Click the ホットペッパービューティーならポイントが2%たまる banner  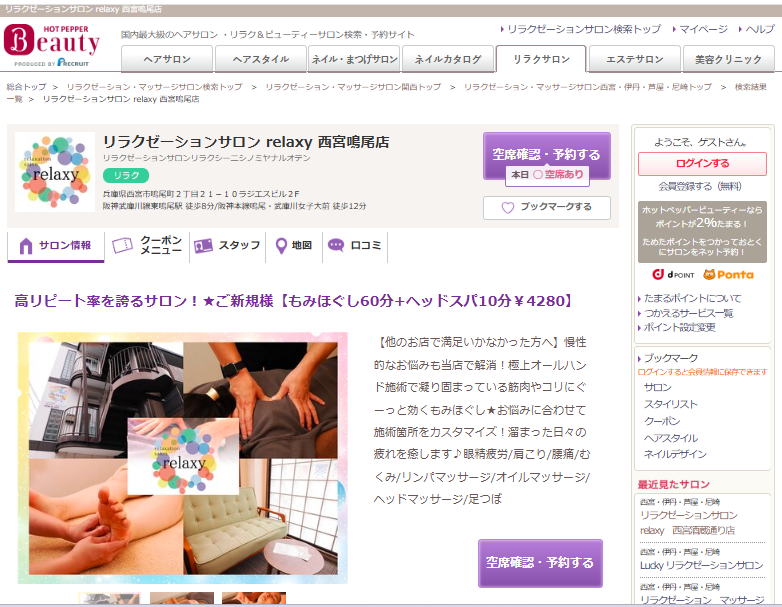click(x=702, y=232)
